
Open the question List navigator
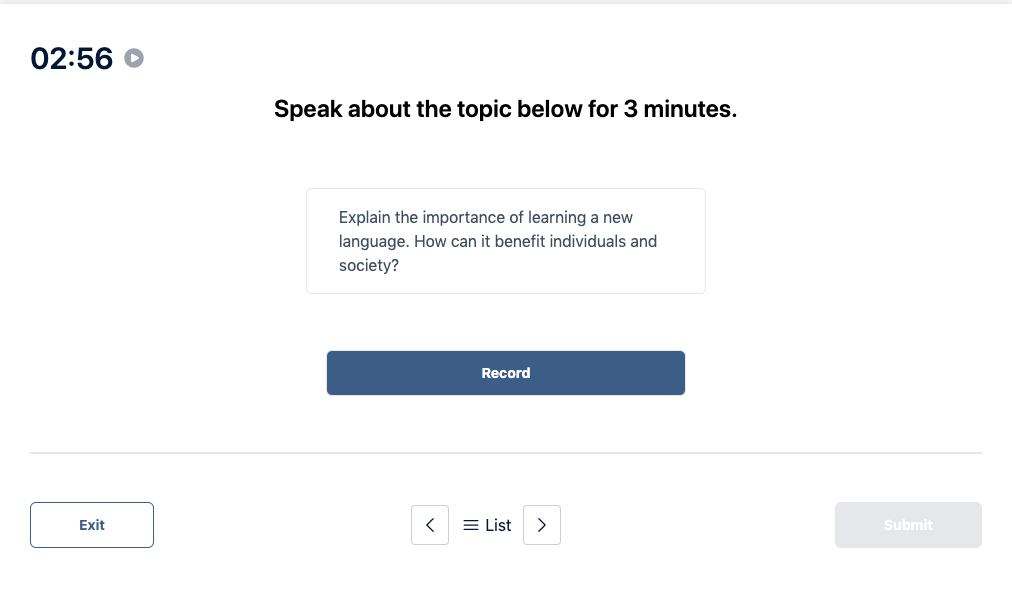486,524
